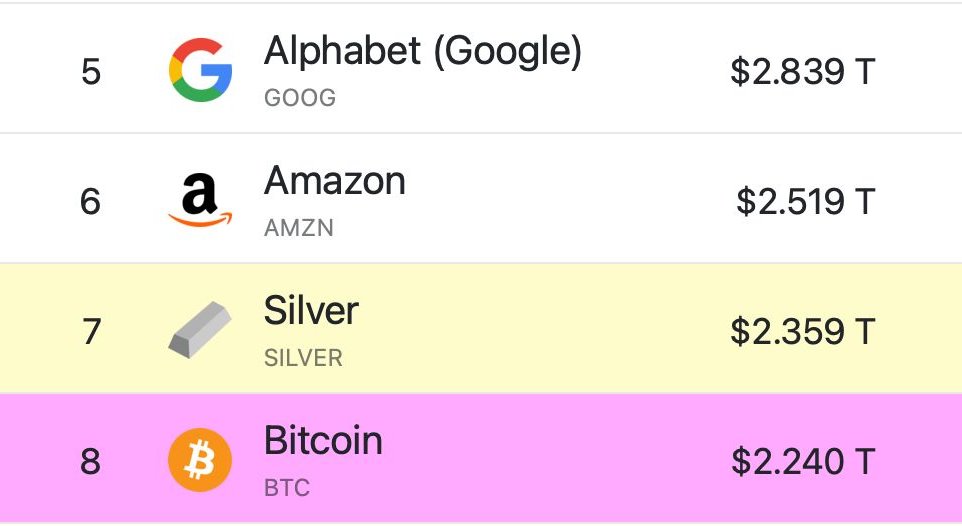This screenshot has width=962, height=526.
Task: Select the SILVER ticker label
Action: click(x=303, y=358)
